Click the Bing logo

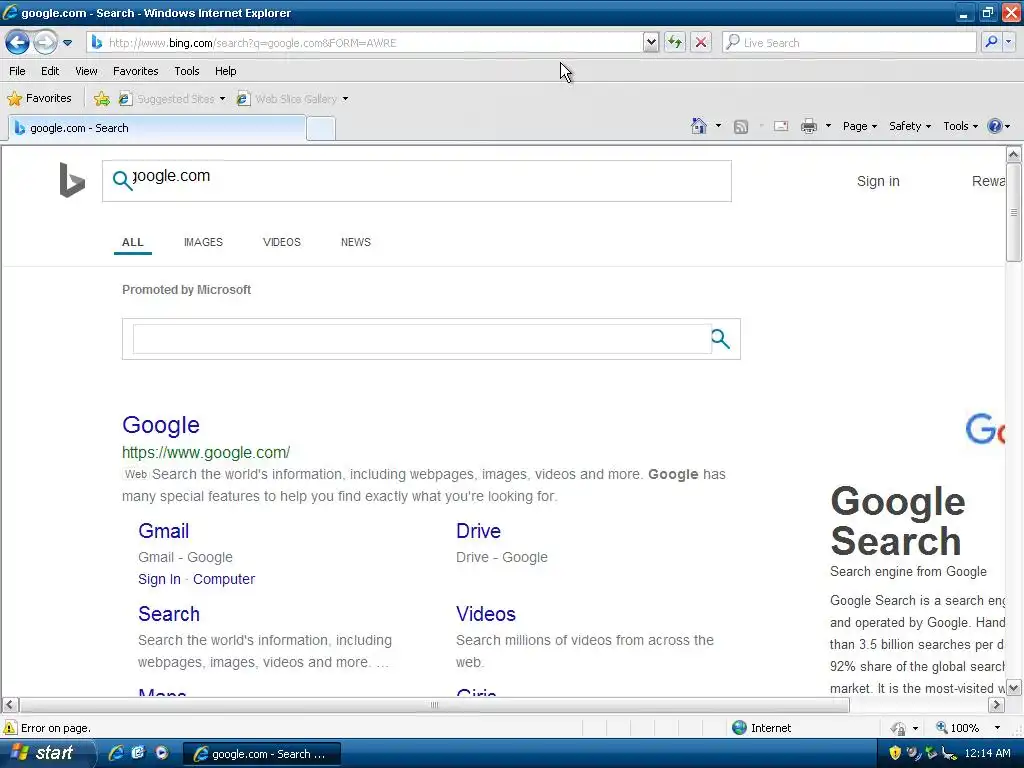pyautogui.click(x=72, y=180)
